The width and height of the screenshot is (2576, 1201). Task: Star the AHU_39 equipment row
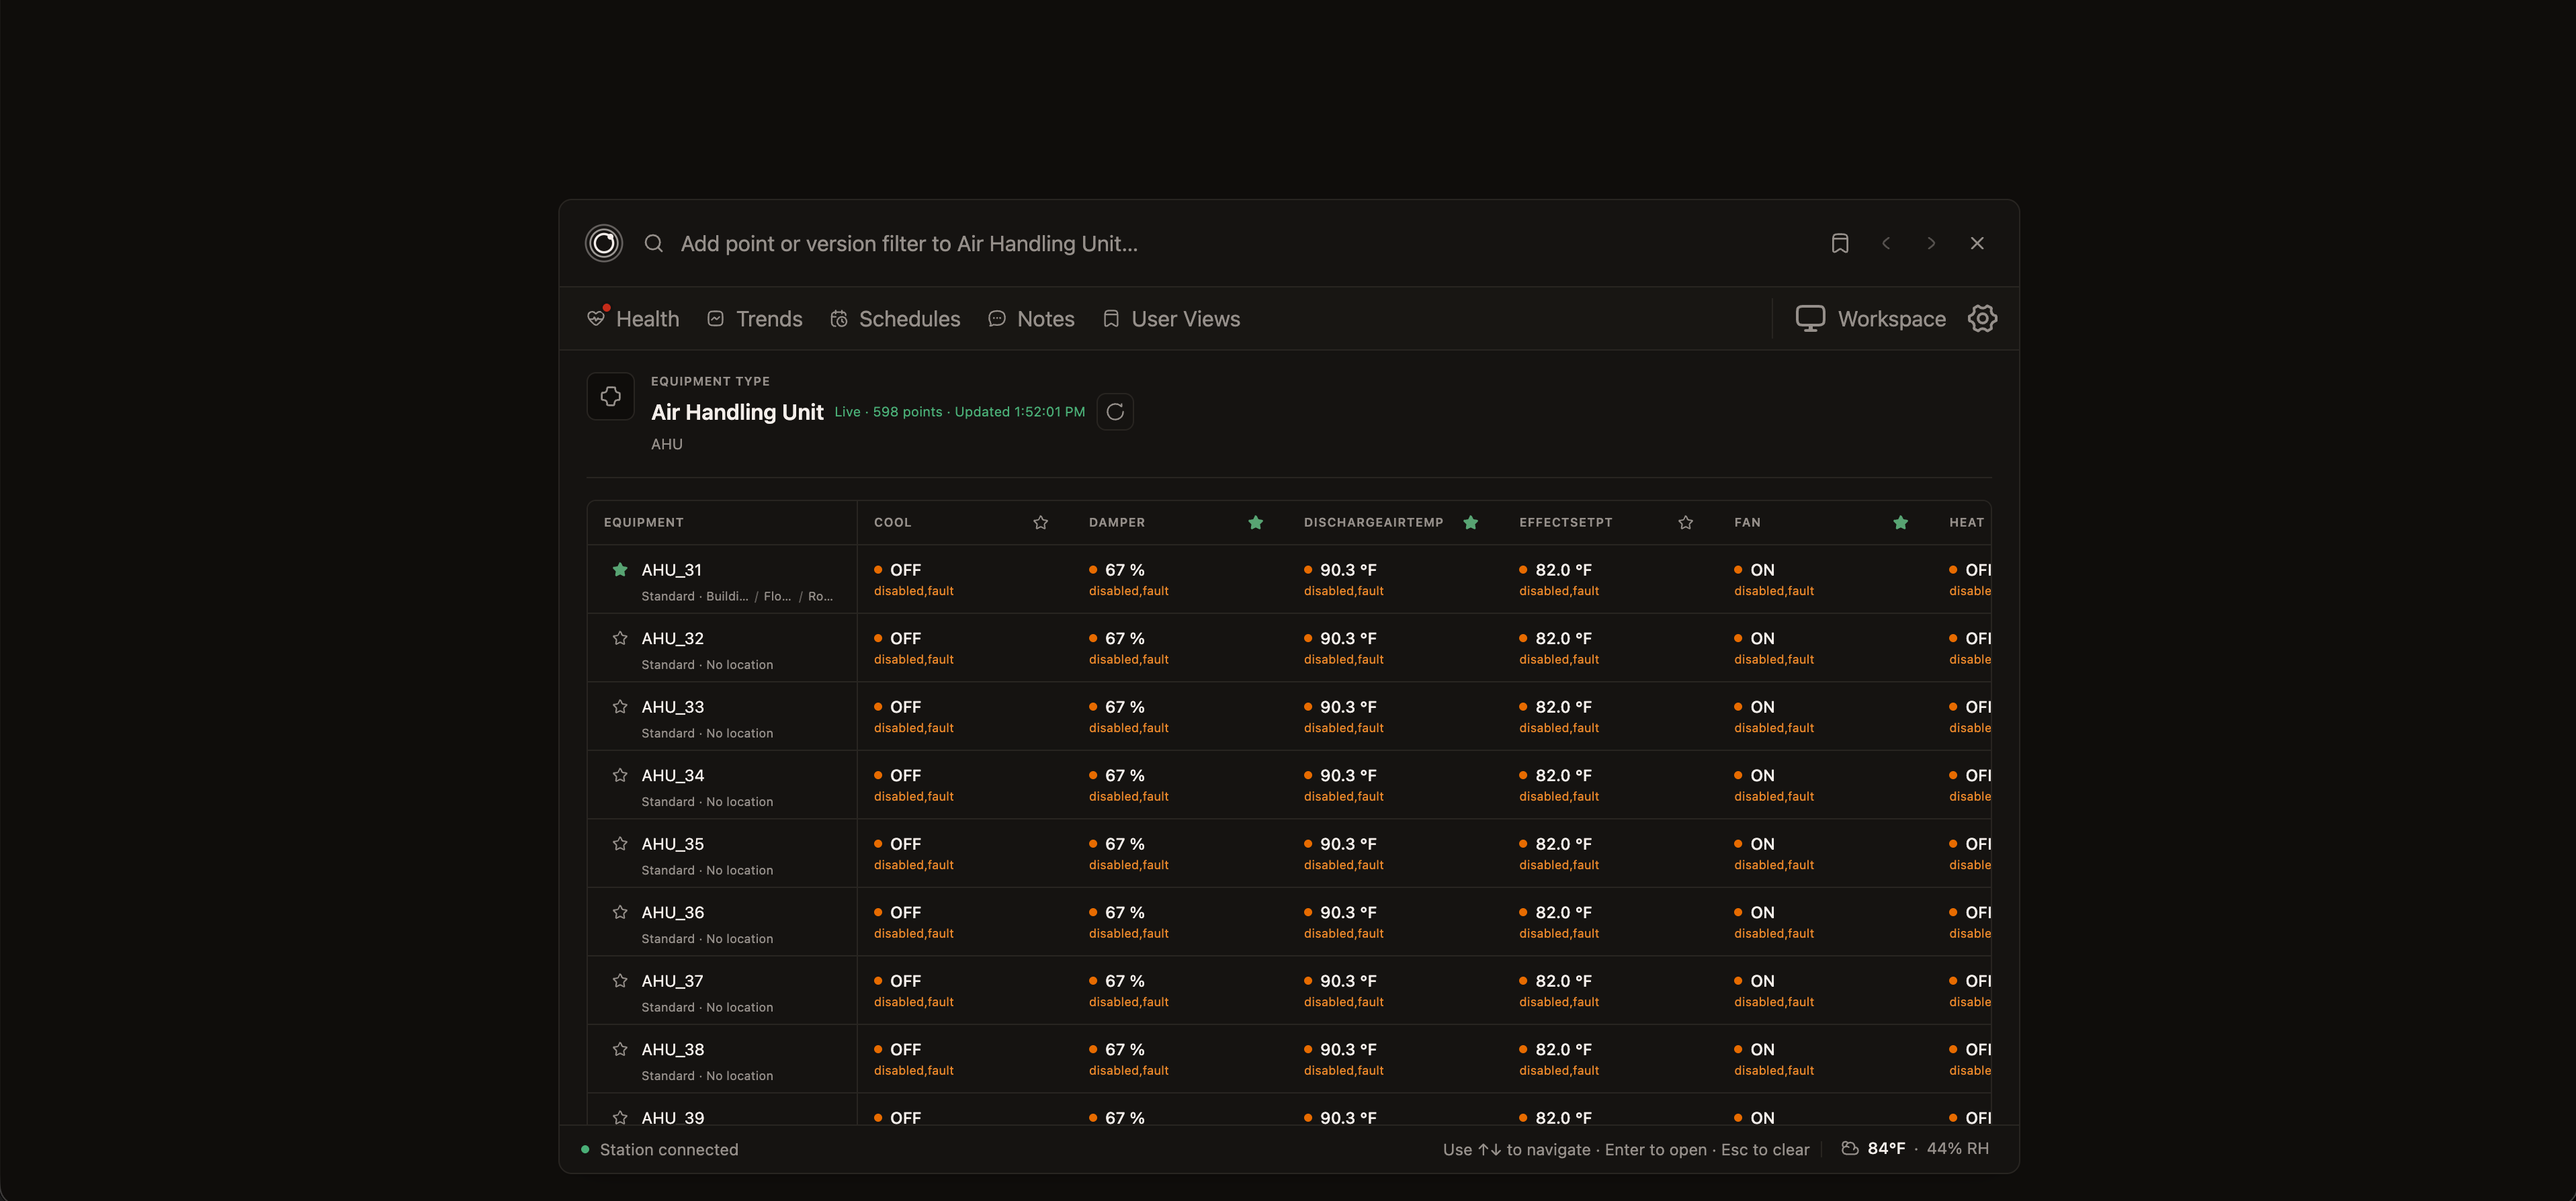coord(620,1117)
